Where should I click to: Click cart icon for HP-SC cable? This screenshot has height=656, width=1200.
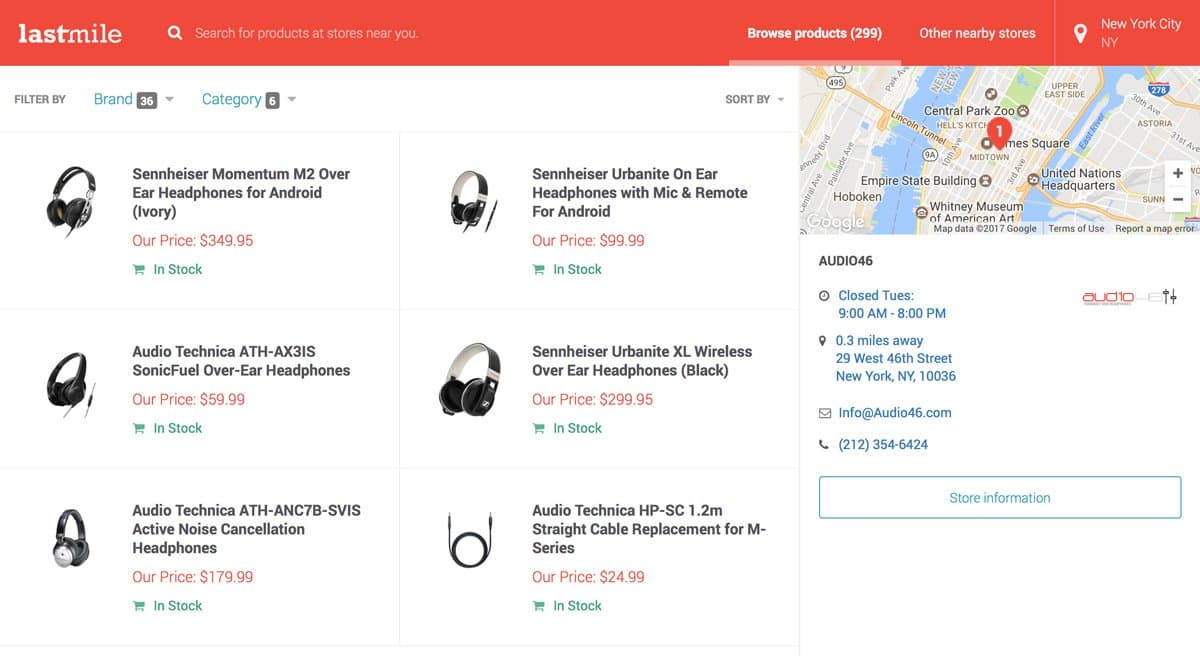click(x=539, y=606)
